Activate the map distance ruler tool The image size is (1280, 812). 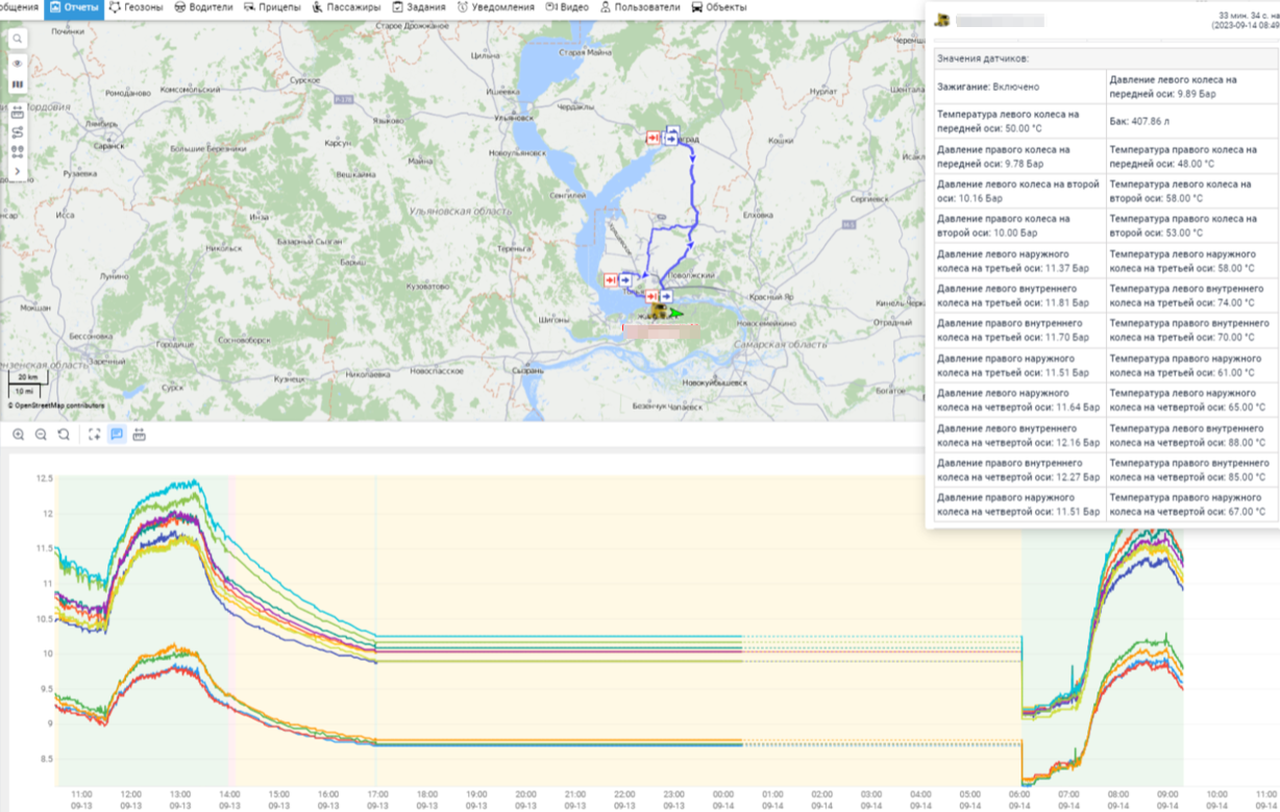[x=17, y=111]
